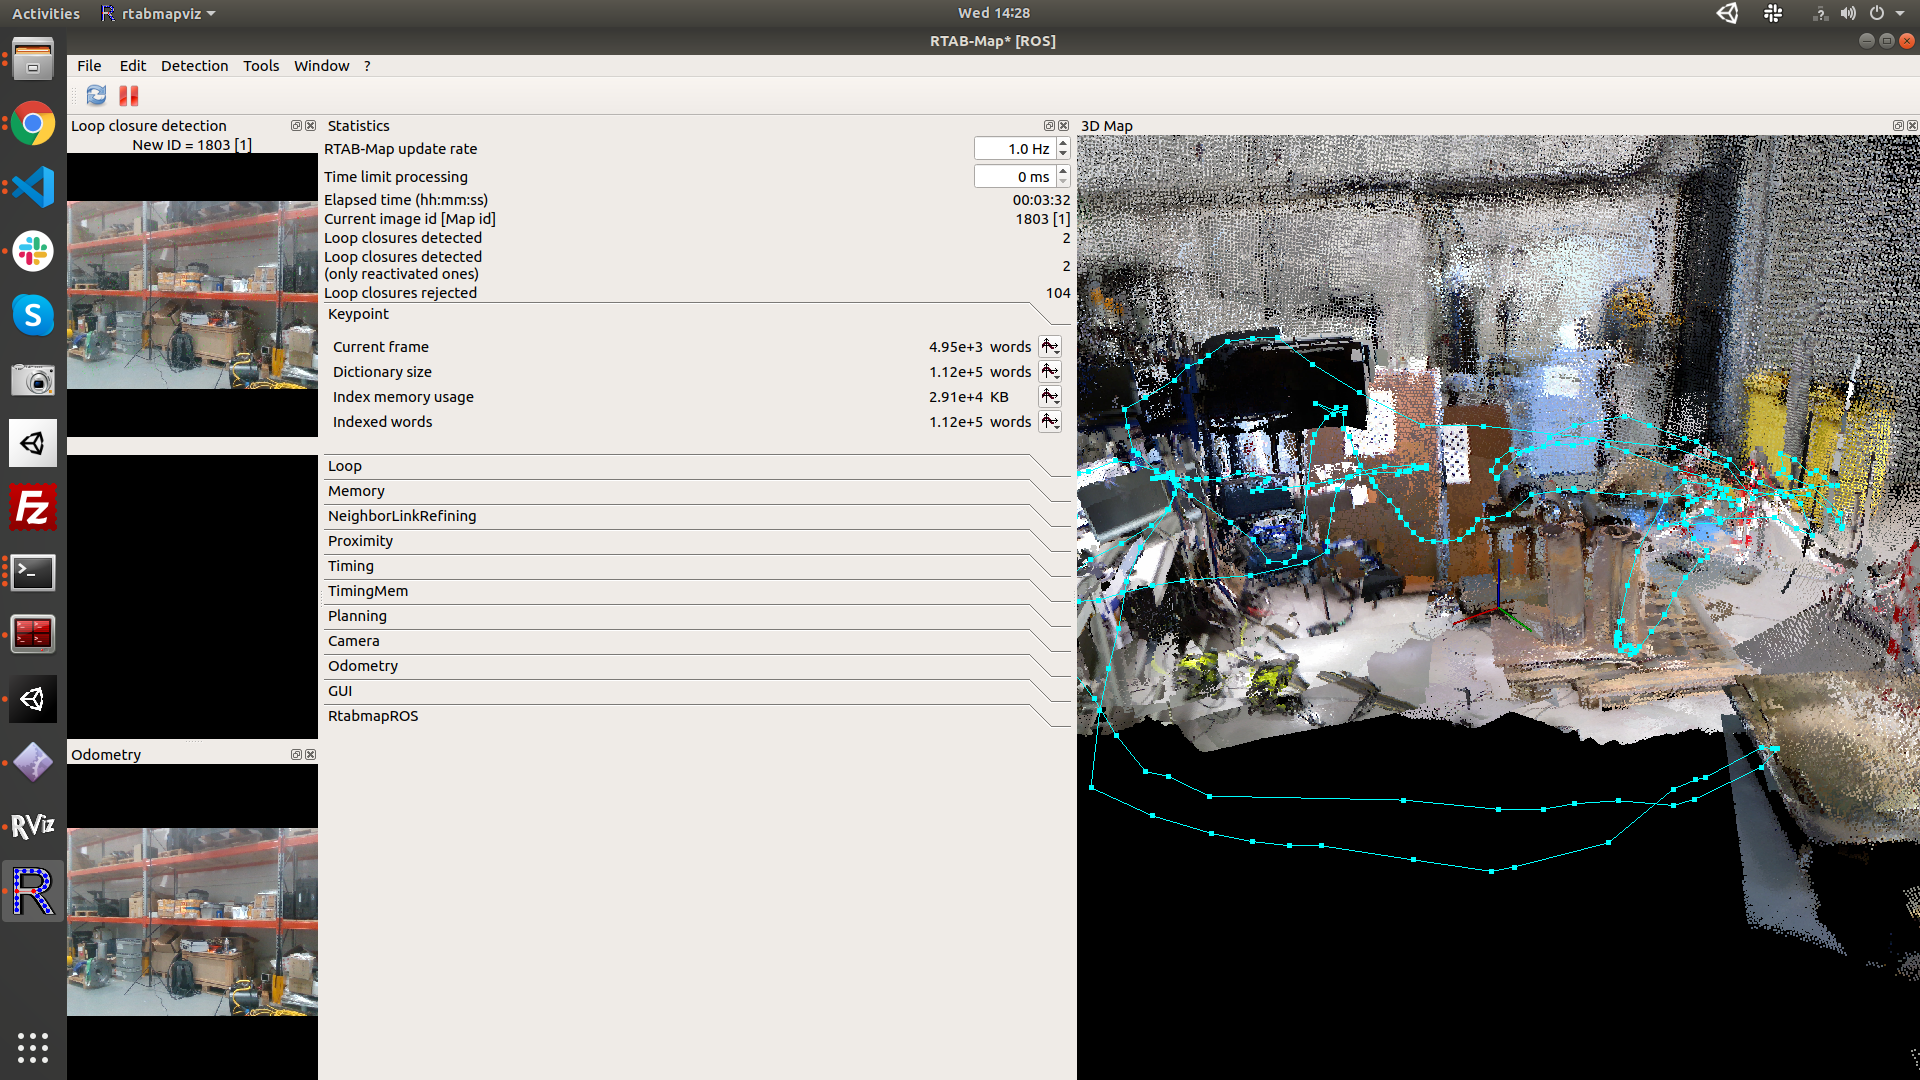Click the refresh/reset toolbar icon
The width and height of the screenshot is (1920, 1080).
coord(96,95)
